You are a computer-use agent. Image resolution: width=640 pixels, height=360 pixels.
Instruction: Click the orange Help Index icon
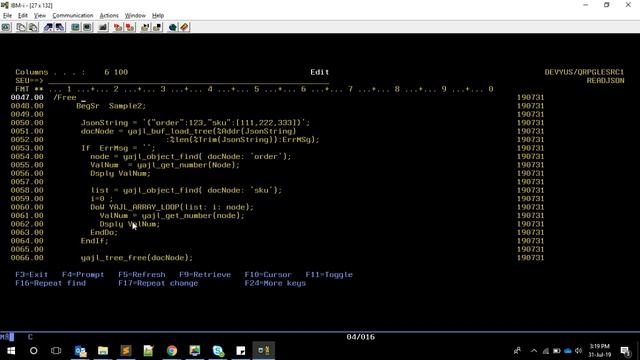tap(184, 27)
